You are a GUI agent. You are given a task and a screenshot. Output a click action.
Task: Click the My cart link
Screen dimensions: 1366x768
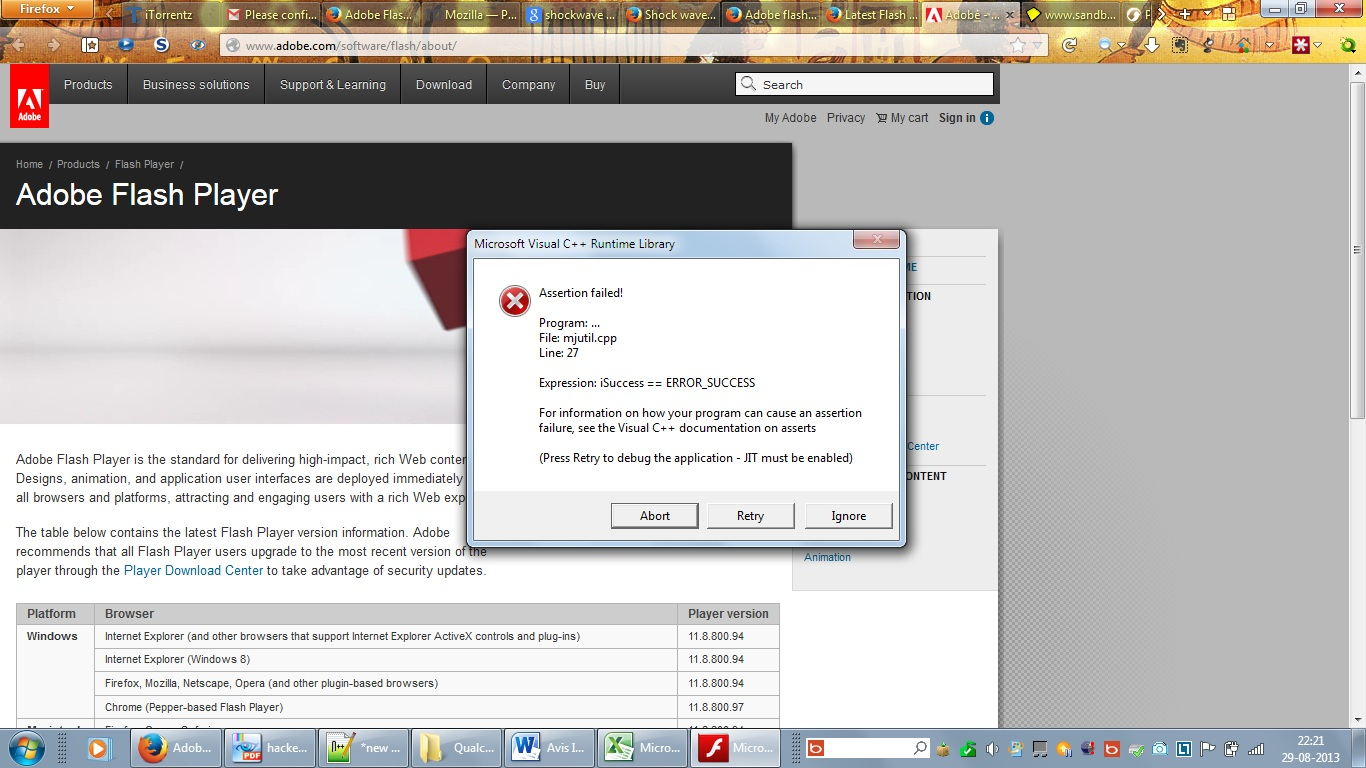pyautogui.click(x=902, y=118)
